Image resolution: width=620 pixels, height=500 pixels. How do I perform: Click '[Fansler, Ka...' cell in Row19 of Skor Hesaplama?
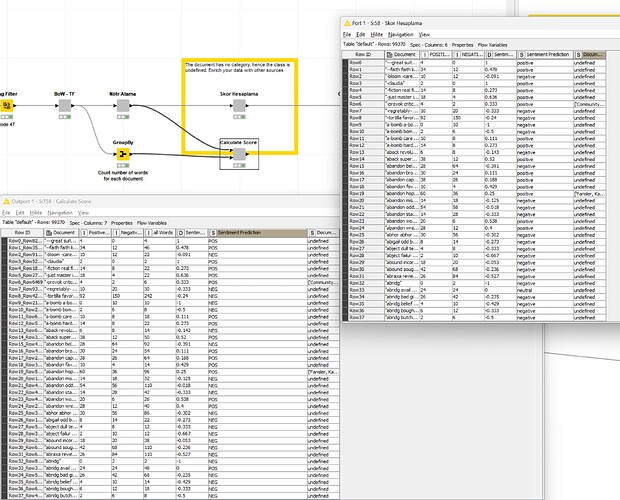tap(589, 194)
